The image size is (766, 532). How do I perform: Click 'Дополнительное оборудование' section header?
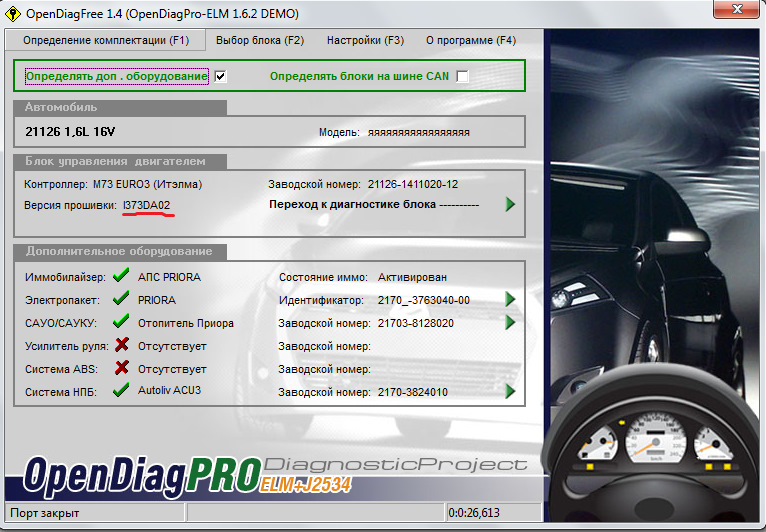[119, 251]
